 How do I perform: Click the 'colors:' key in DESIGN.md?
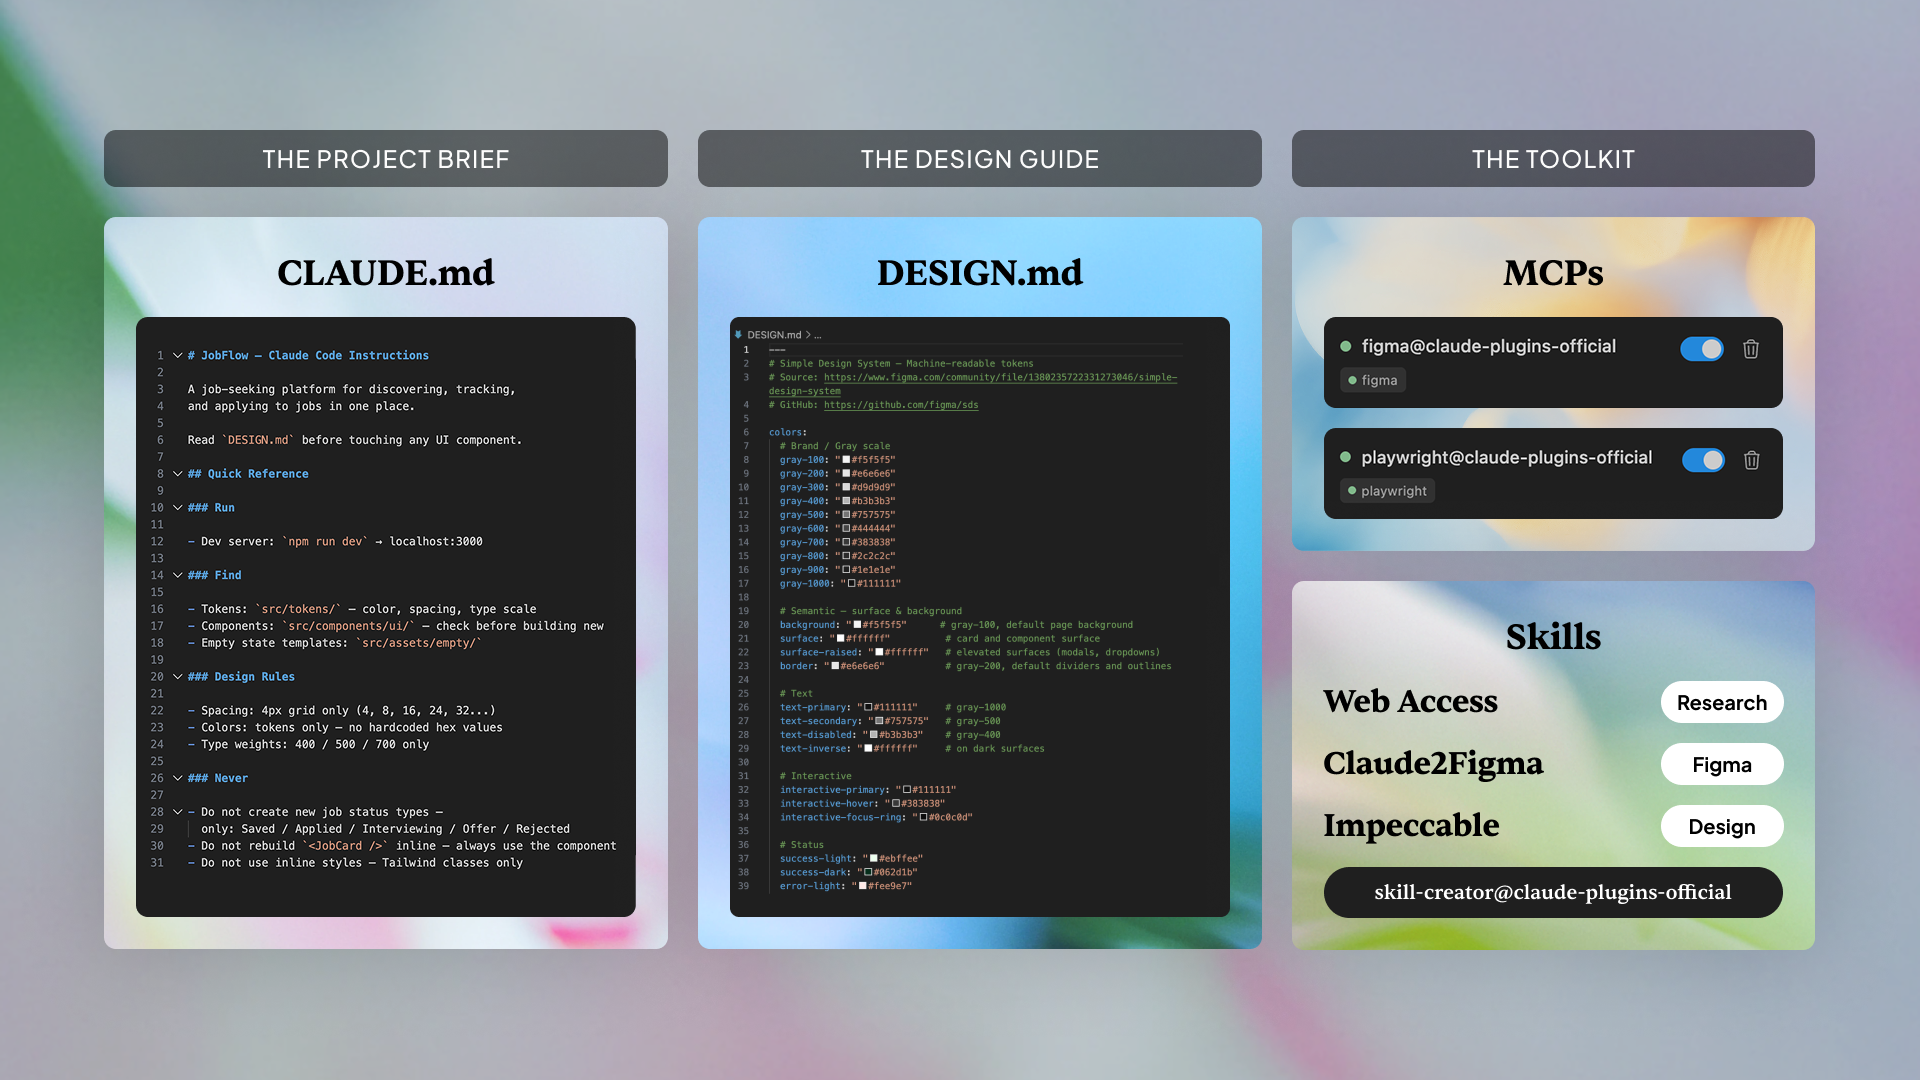787,433
